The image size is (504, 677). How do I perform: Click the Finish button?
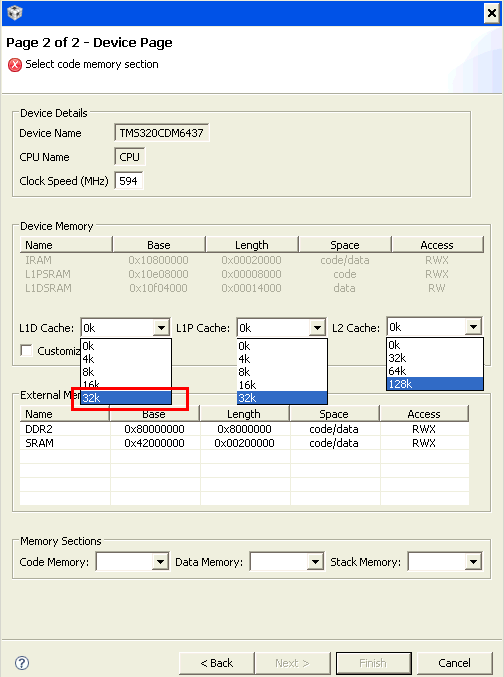(374, 663)
